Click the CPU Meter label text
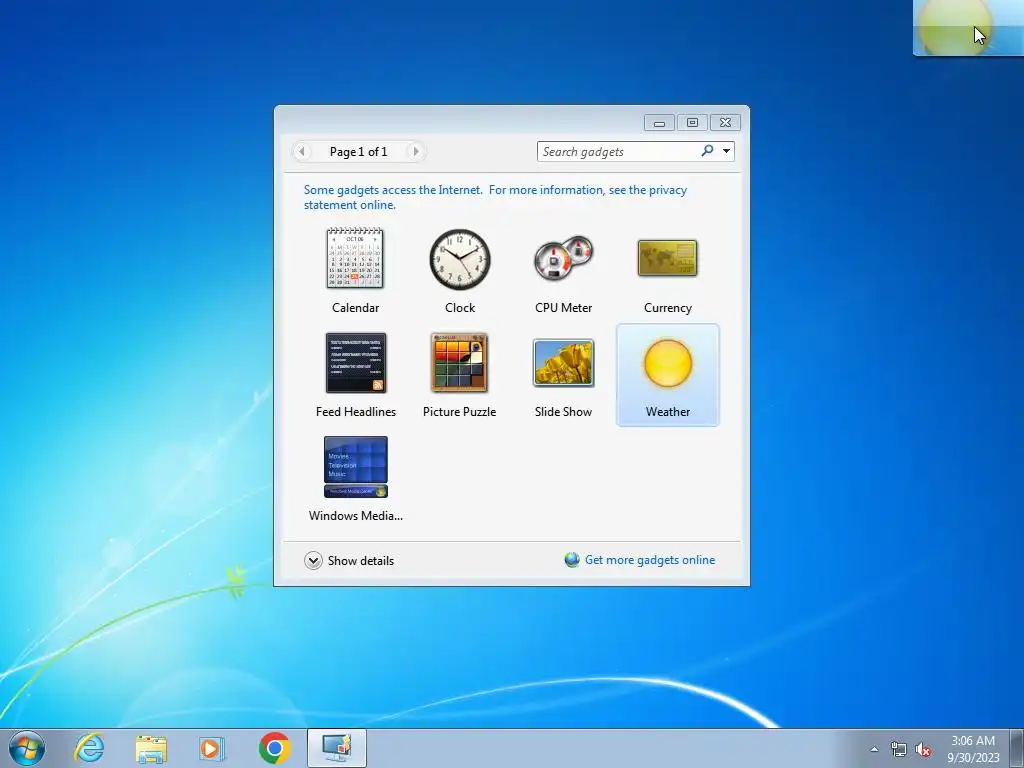 (563, 308)
